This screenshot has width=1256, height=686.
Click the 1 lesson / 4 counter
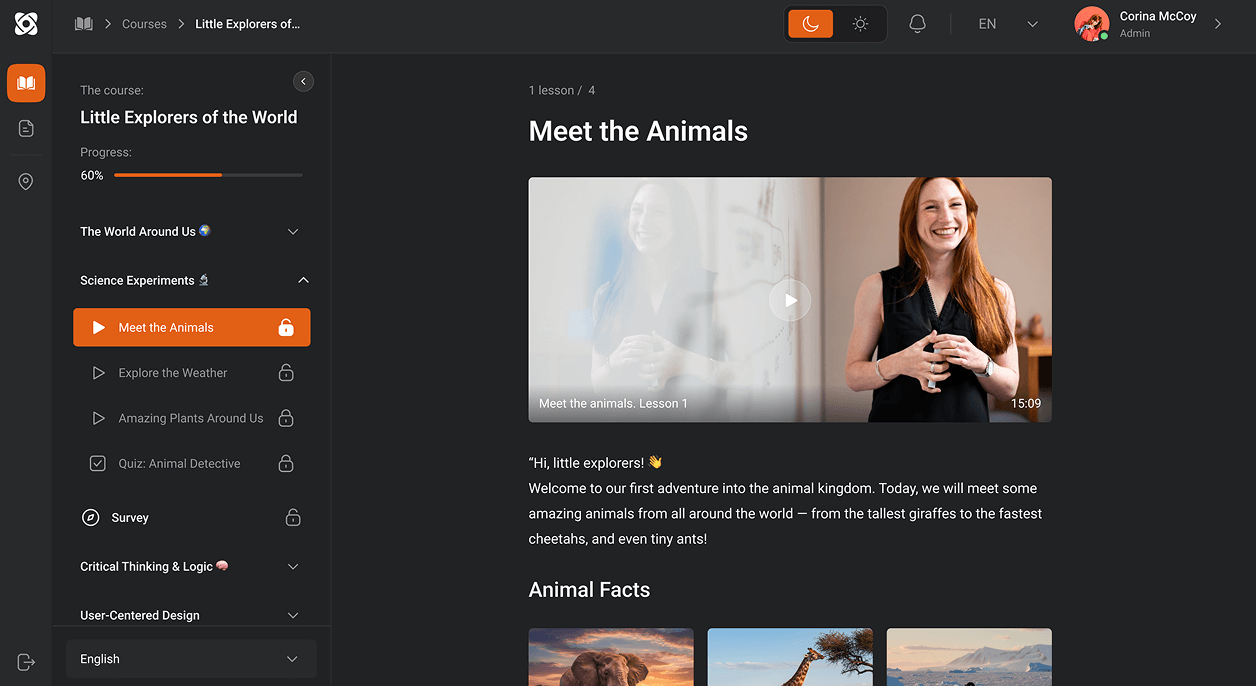click(562, 90)
